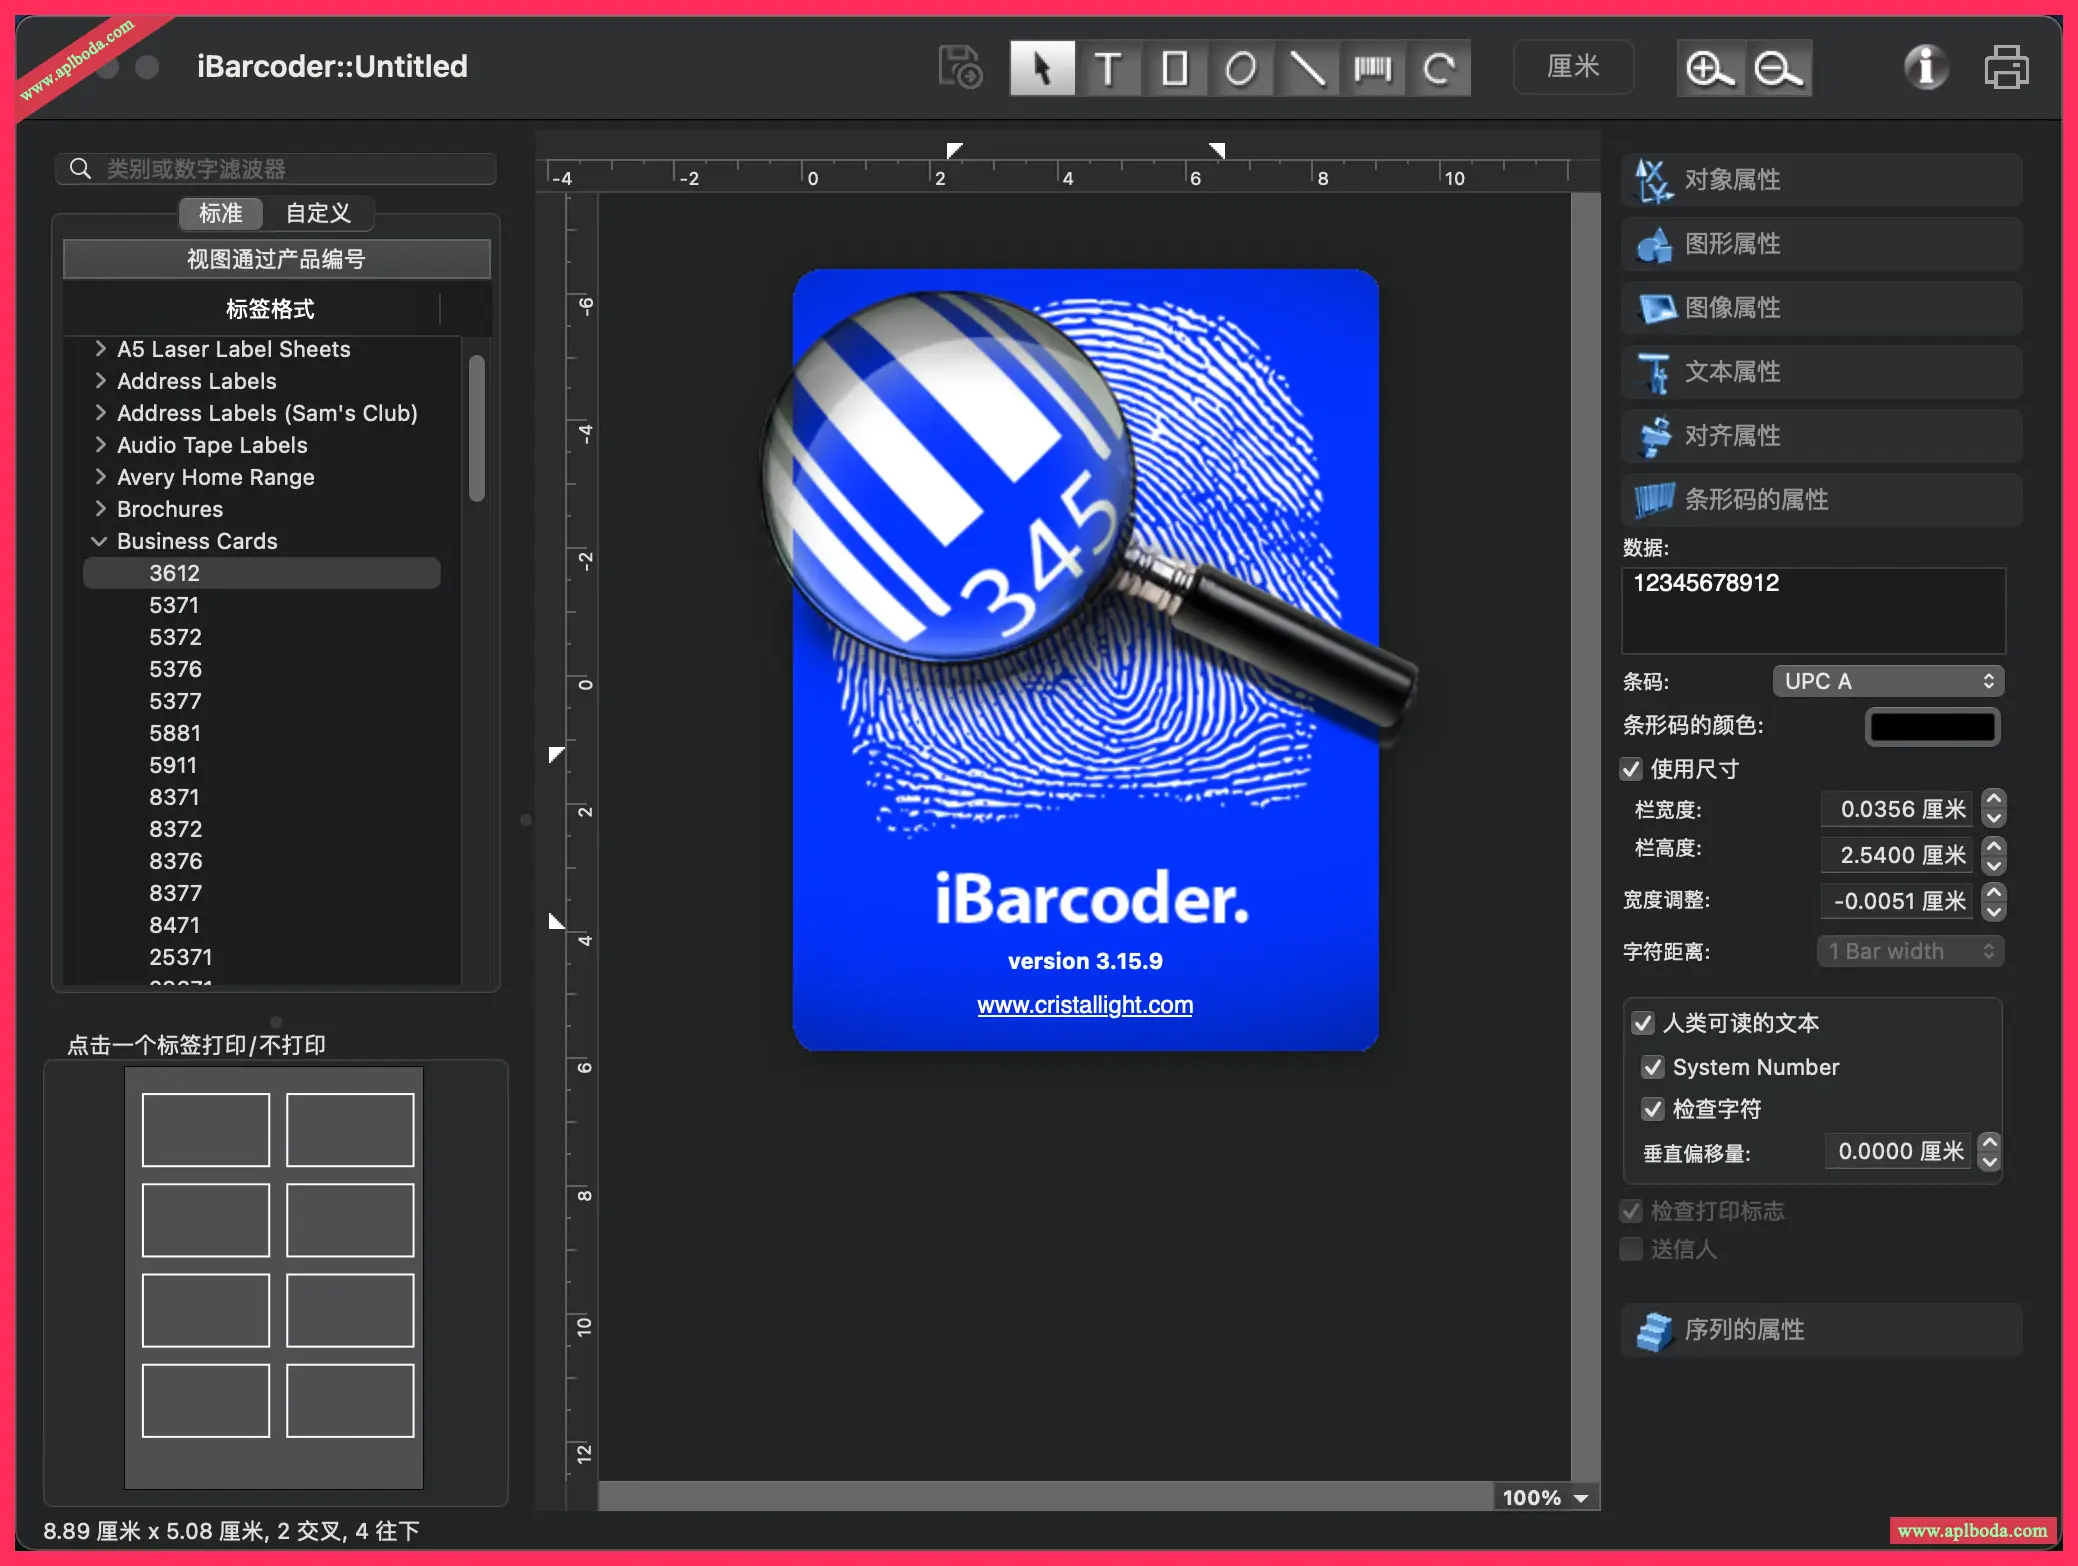Open 对象属性 panel

(1821, 180)
